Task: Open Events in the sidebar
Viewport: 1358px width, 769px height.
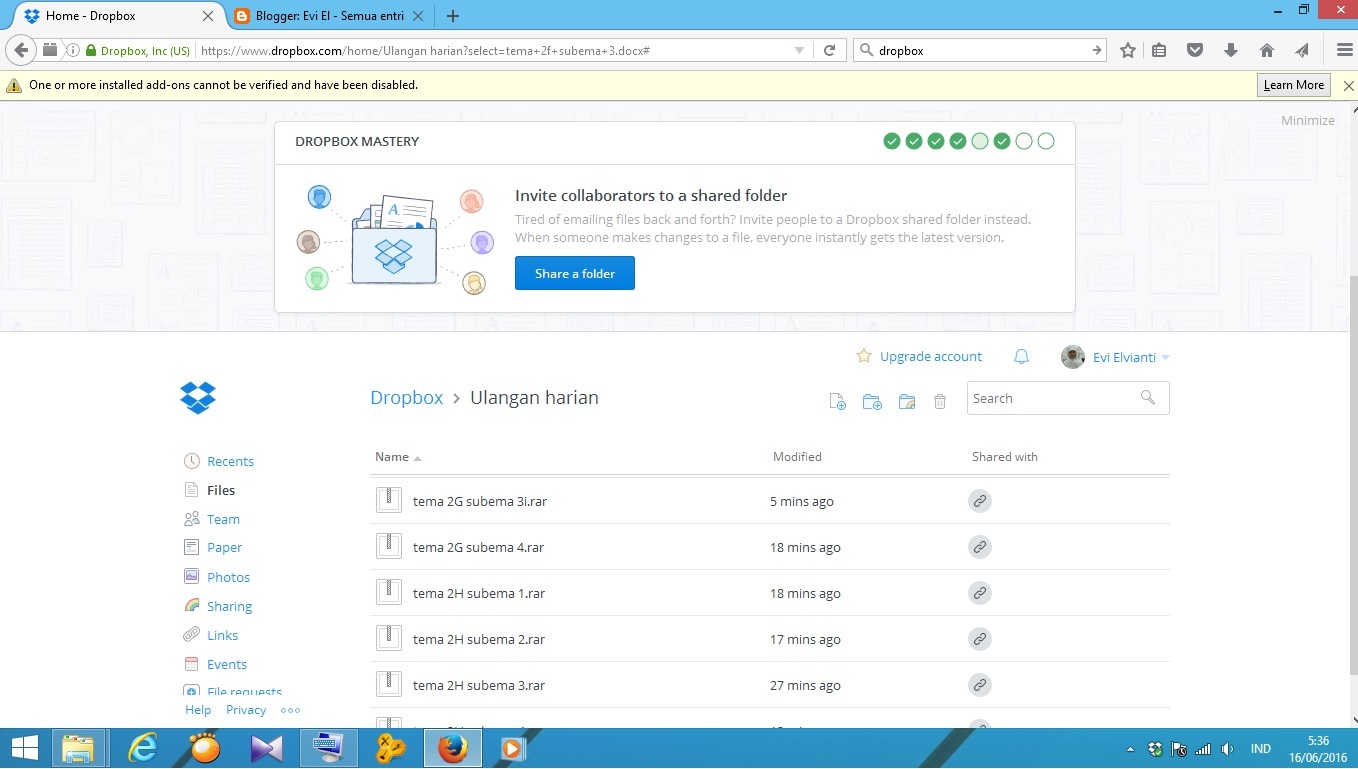Action: 227,664
